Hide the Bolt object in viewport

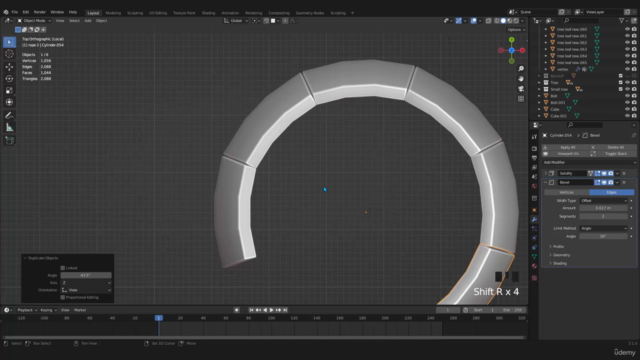click(627, 96)
